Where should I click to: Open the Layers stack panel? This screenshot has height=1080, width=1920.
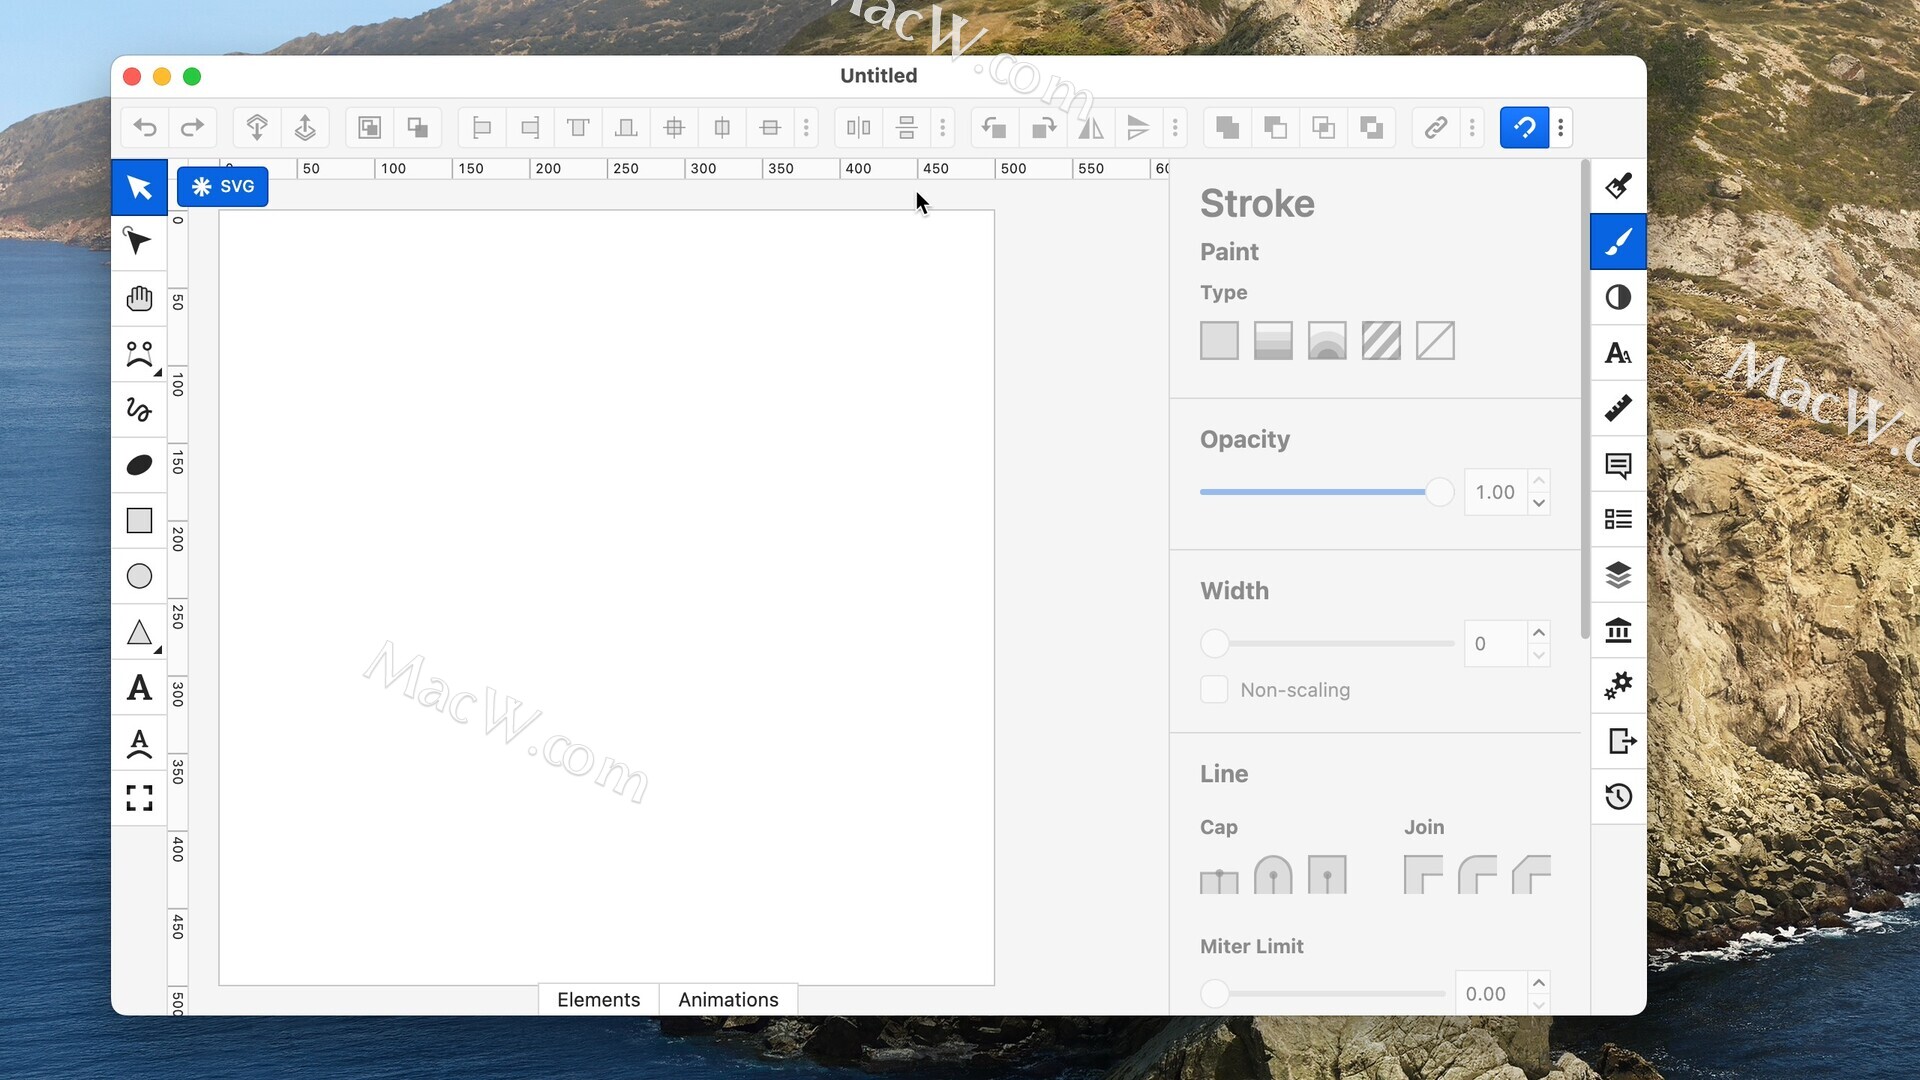click(1618, 575)
